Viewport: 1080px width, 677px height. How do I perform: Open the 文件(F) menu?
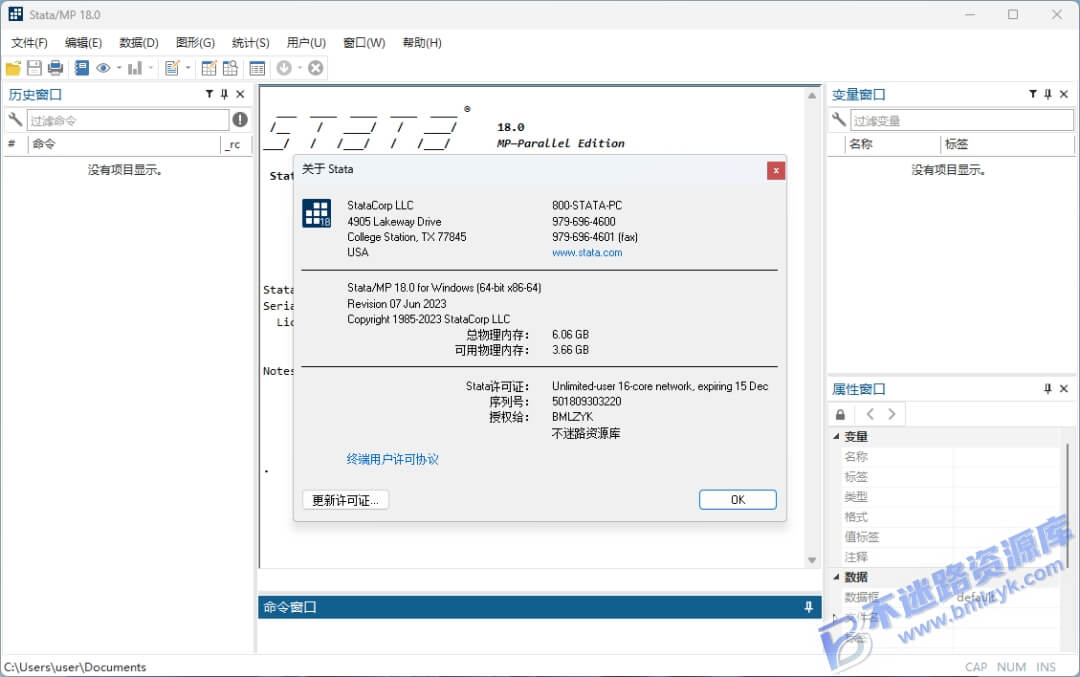pyautogui.click(x=30, y=43)
